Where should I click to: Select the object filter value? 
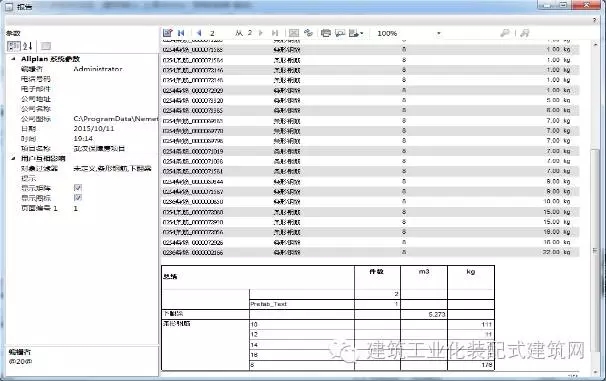pyautogui.click(x=112, y=168)
